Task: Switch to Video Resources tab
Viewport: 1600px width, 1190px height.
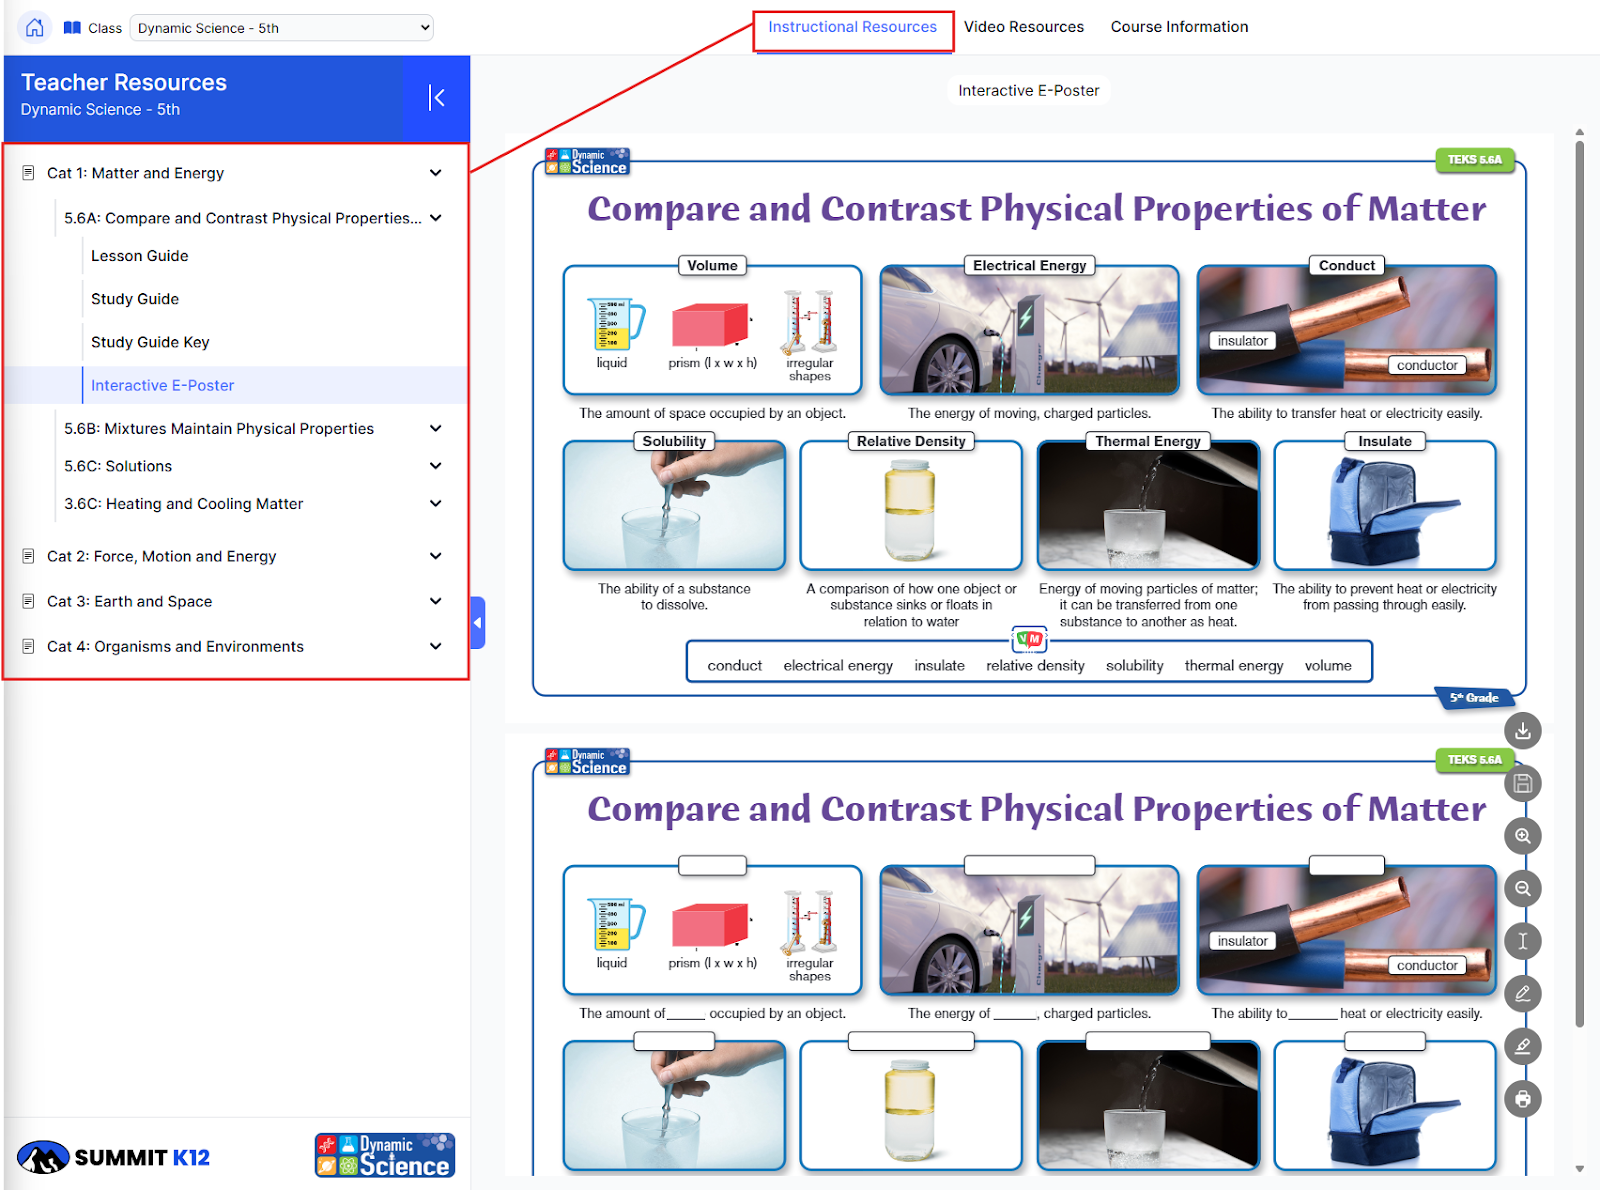Action: tap(1024, 27)
